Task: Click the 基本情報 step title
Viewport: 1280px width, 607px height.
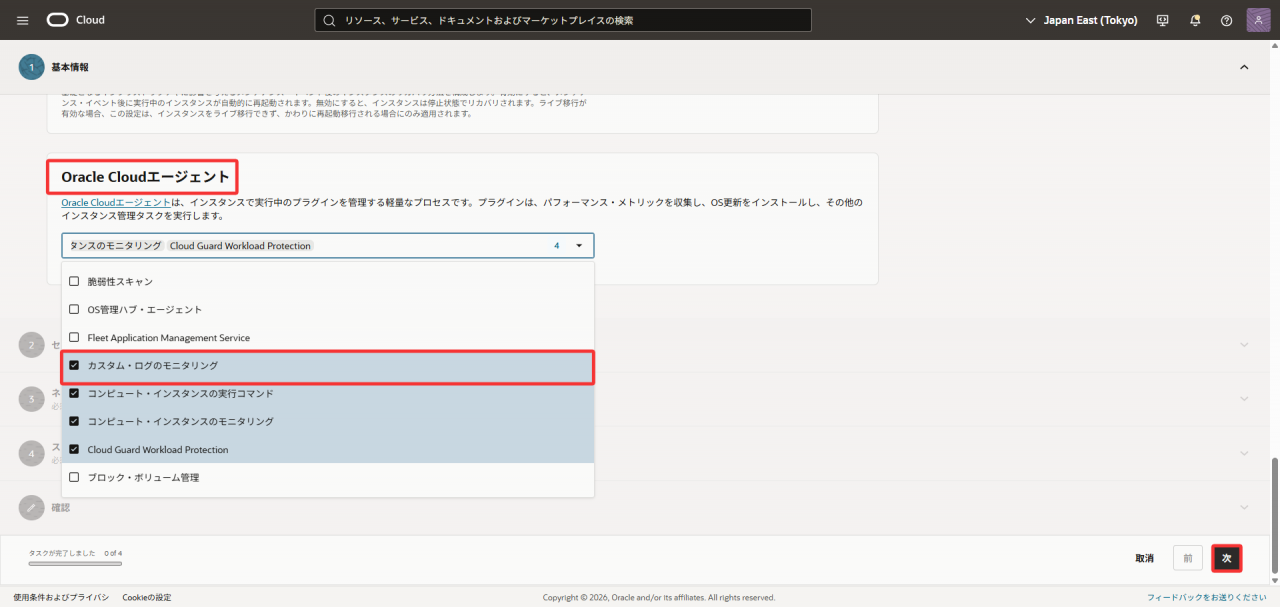Action: click(x=70, y=67)
